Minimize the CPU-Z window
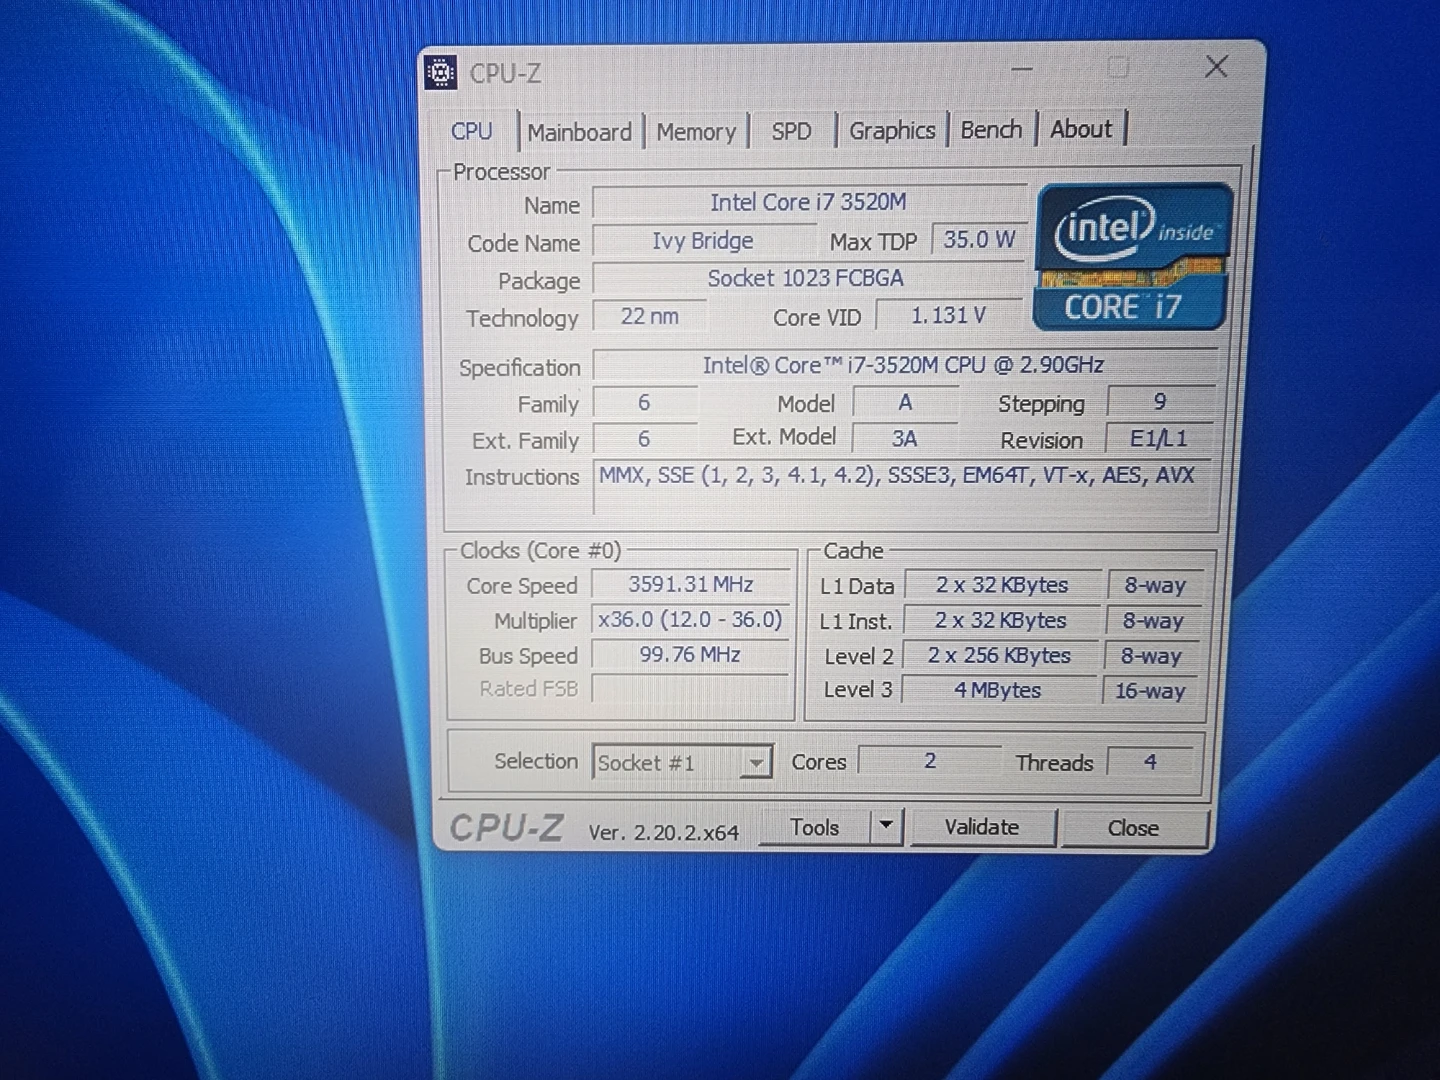The width and height of the screenshot is (1440, 1080). 1022,69
